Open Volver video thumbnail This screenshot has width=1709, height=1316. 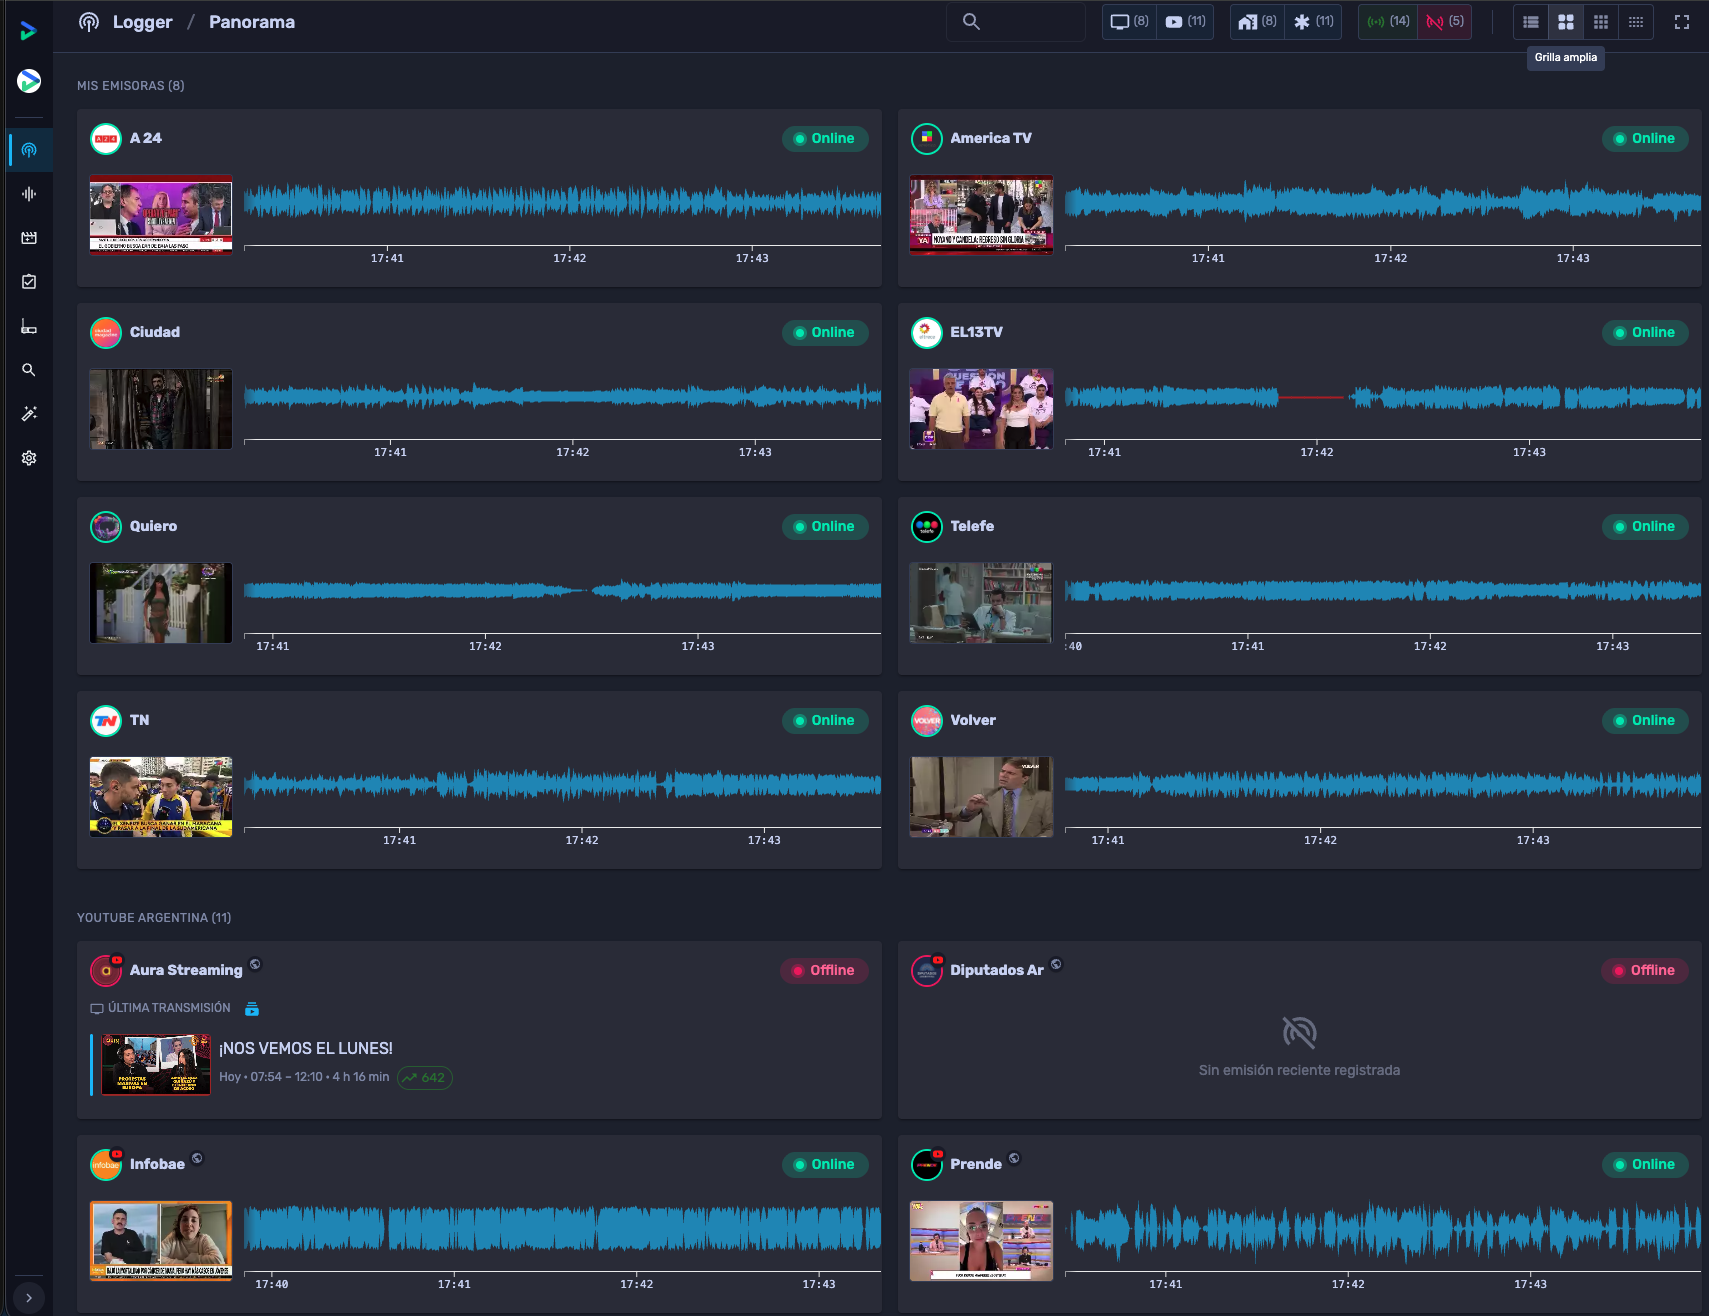(981, 797)
